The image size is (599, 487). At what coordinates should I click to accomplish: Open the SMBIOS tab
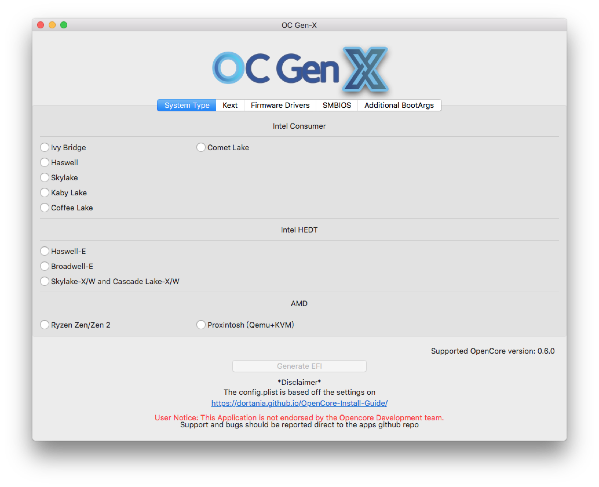tap(337, 105)
